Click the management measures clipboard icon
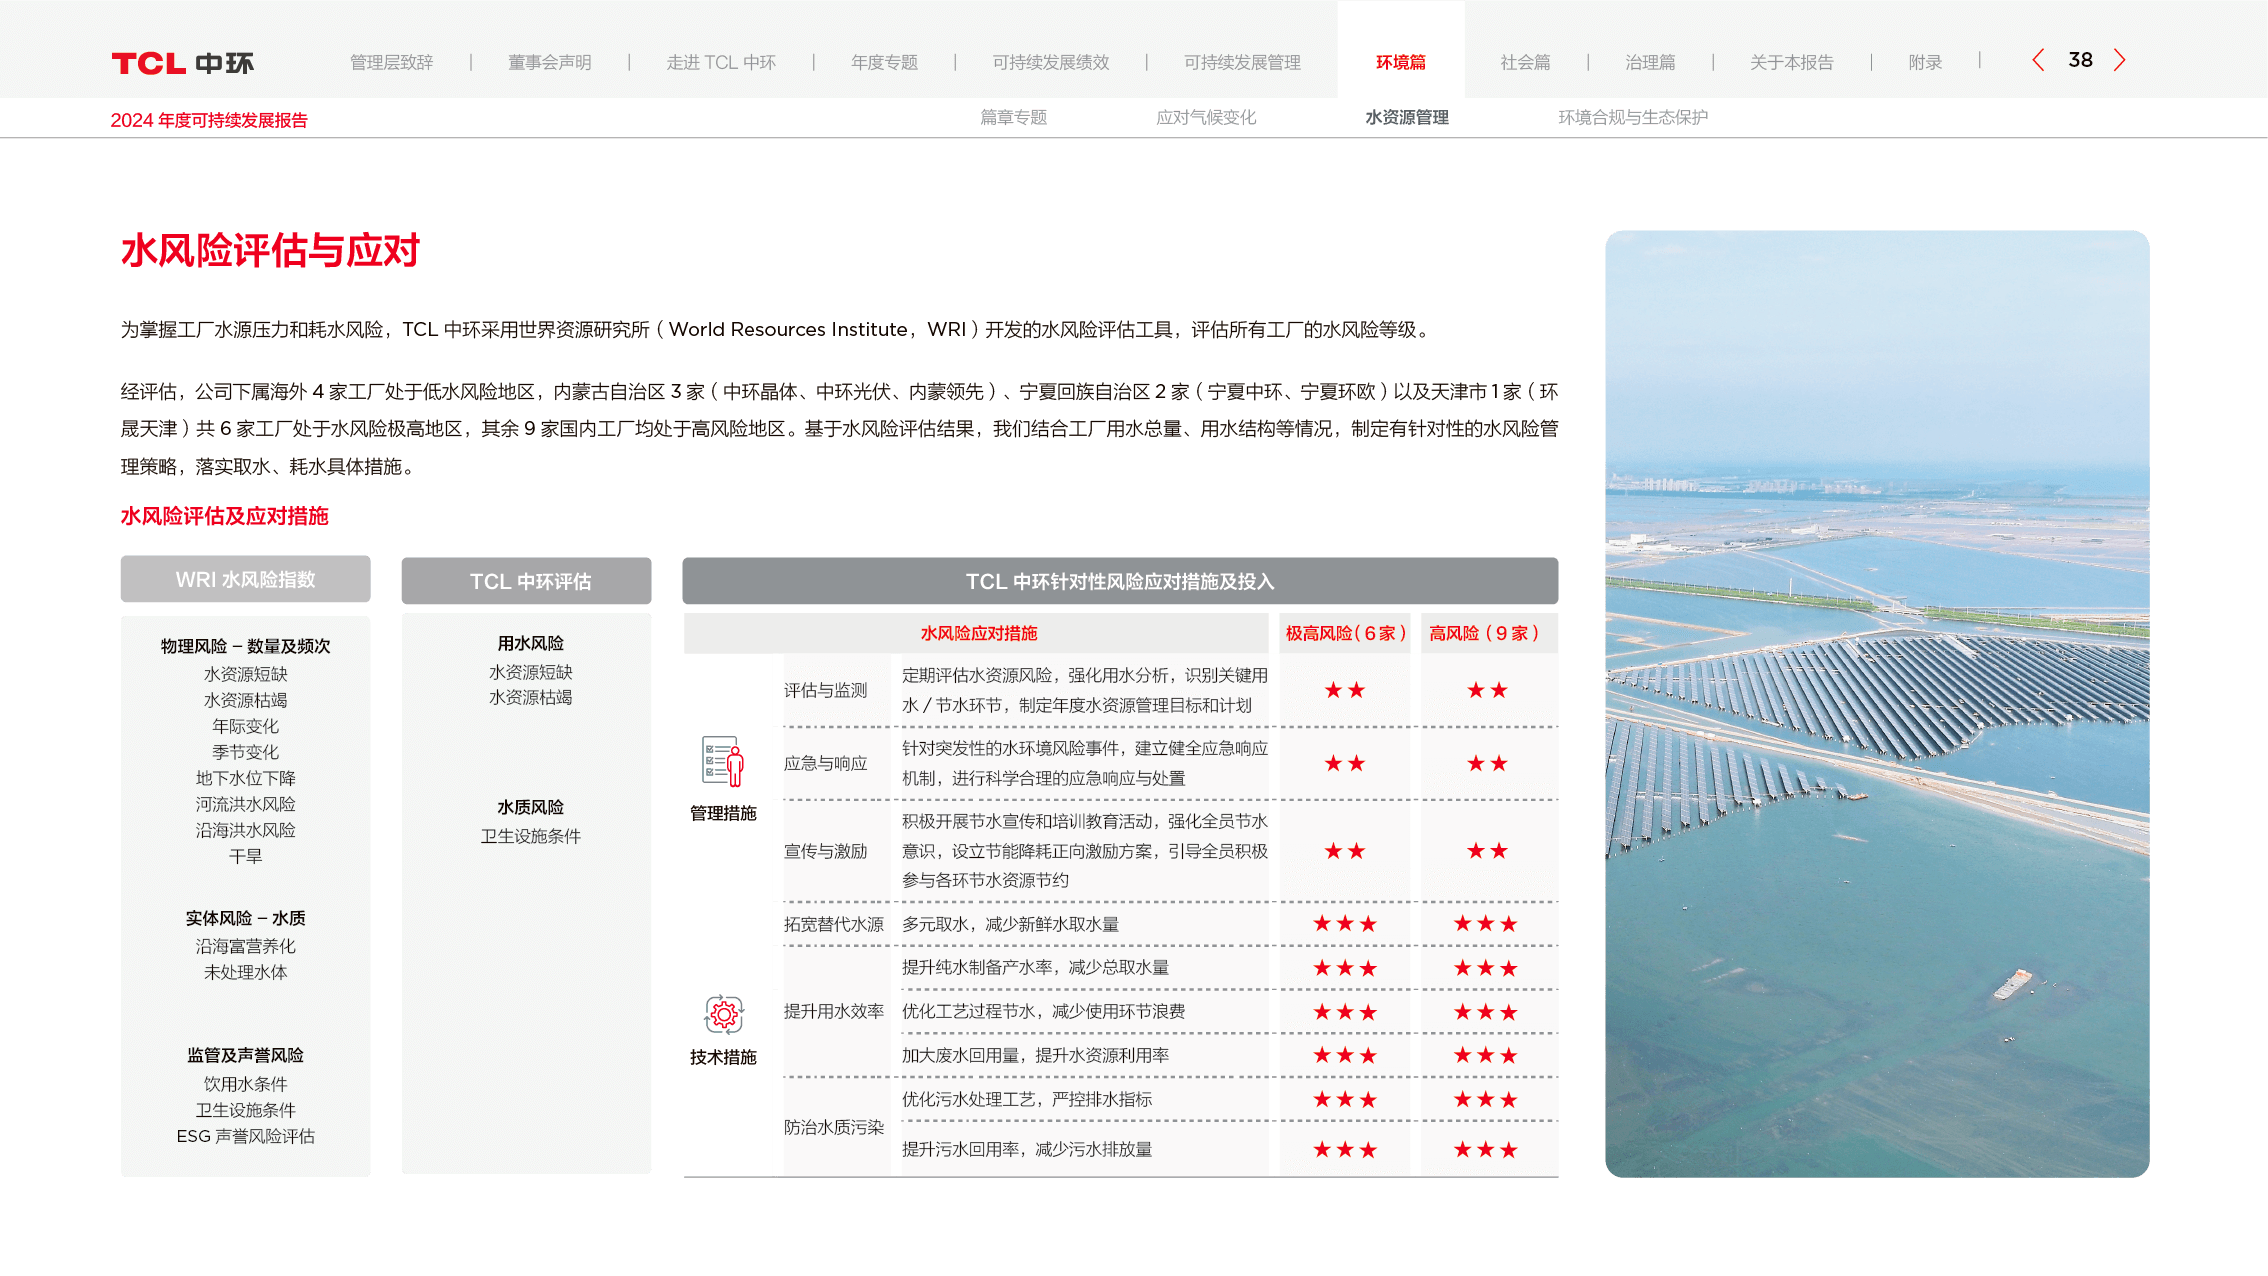This screenshot has width=2268, height=1276. click(723, 762)
